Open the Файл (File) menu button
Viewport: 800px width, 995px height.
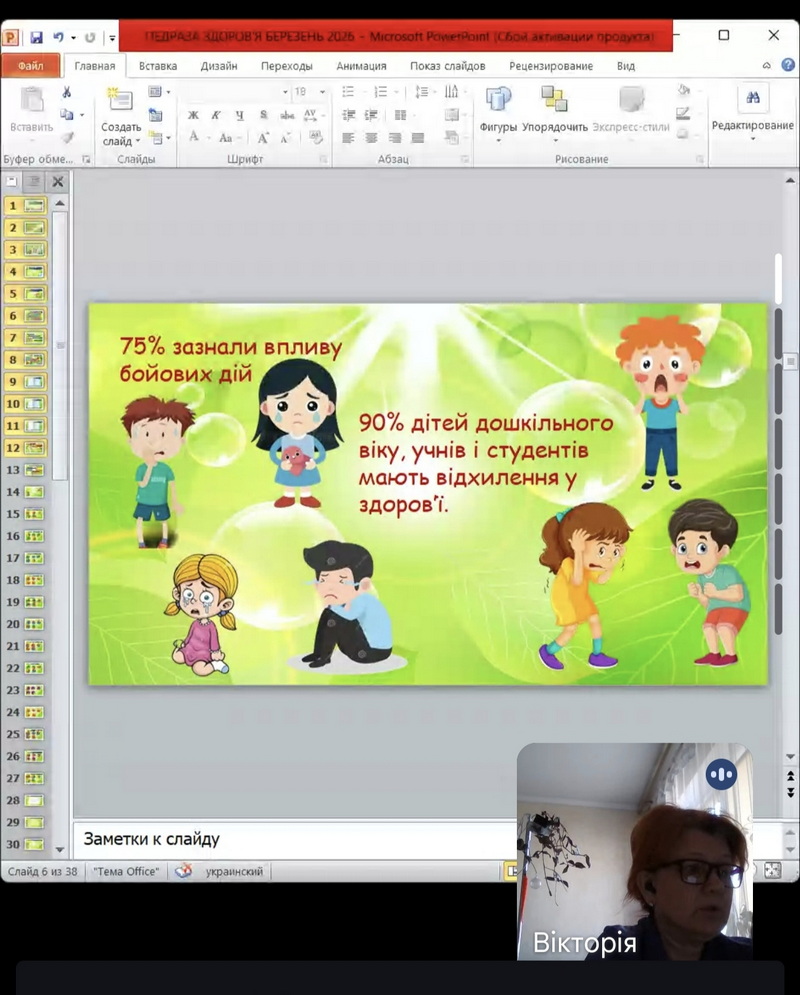(30, 66)
